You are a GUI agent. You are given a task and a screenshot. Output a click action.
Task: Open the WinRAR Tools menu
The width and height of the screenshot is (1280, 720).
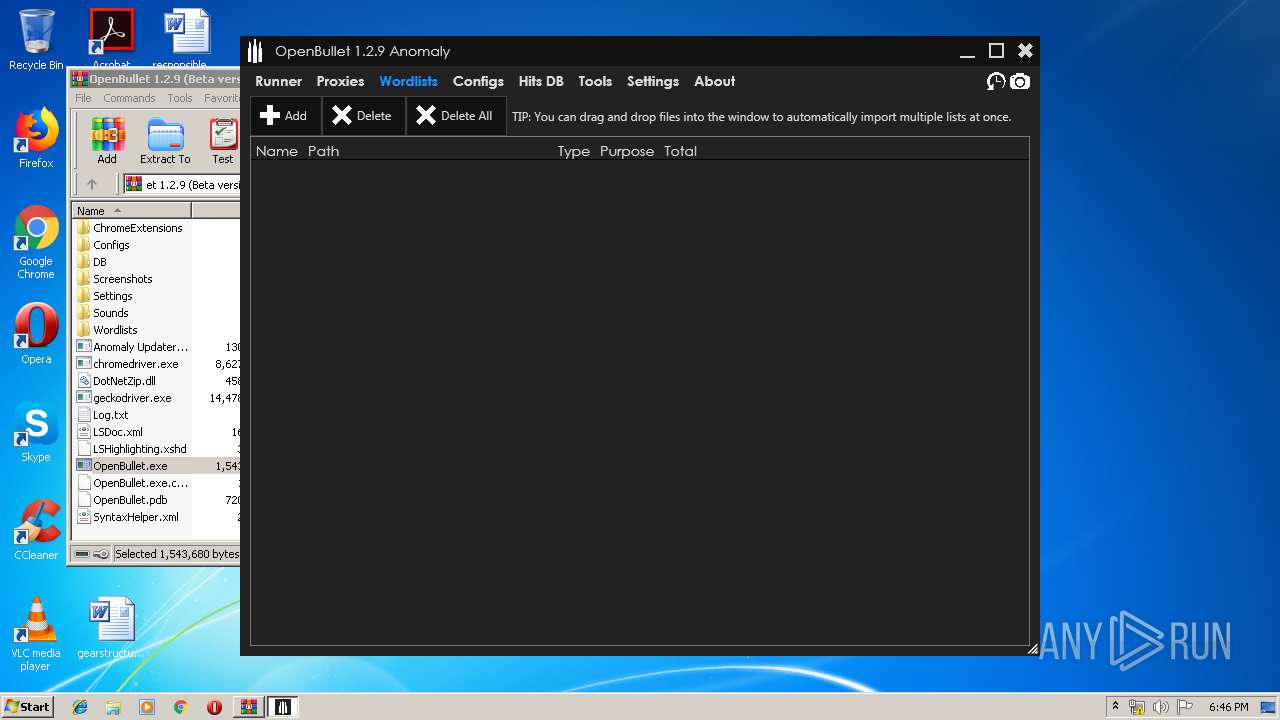180,98
